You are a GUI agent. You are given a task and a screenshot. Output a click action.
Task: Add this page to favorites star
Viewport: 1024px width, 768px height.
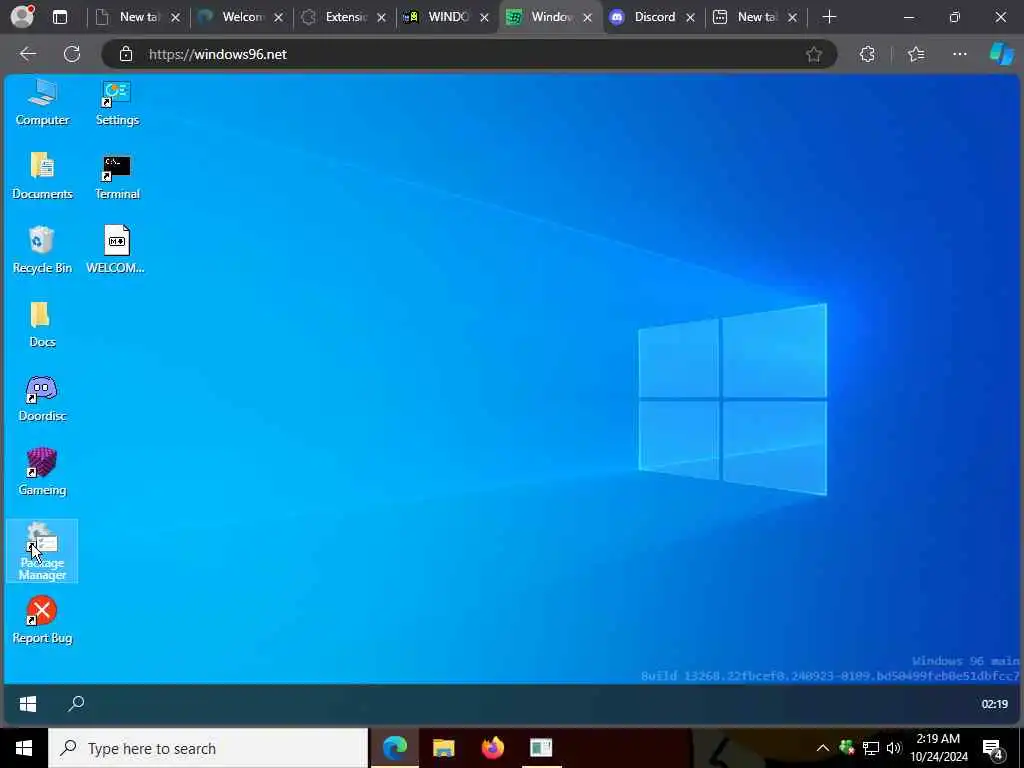(814, 54)
